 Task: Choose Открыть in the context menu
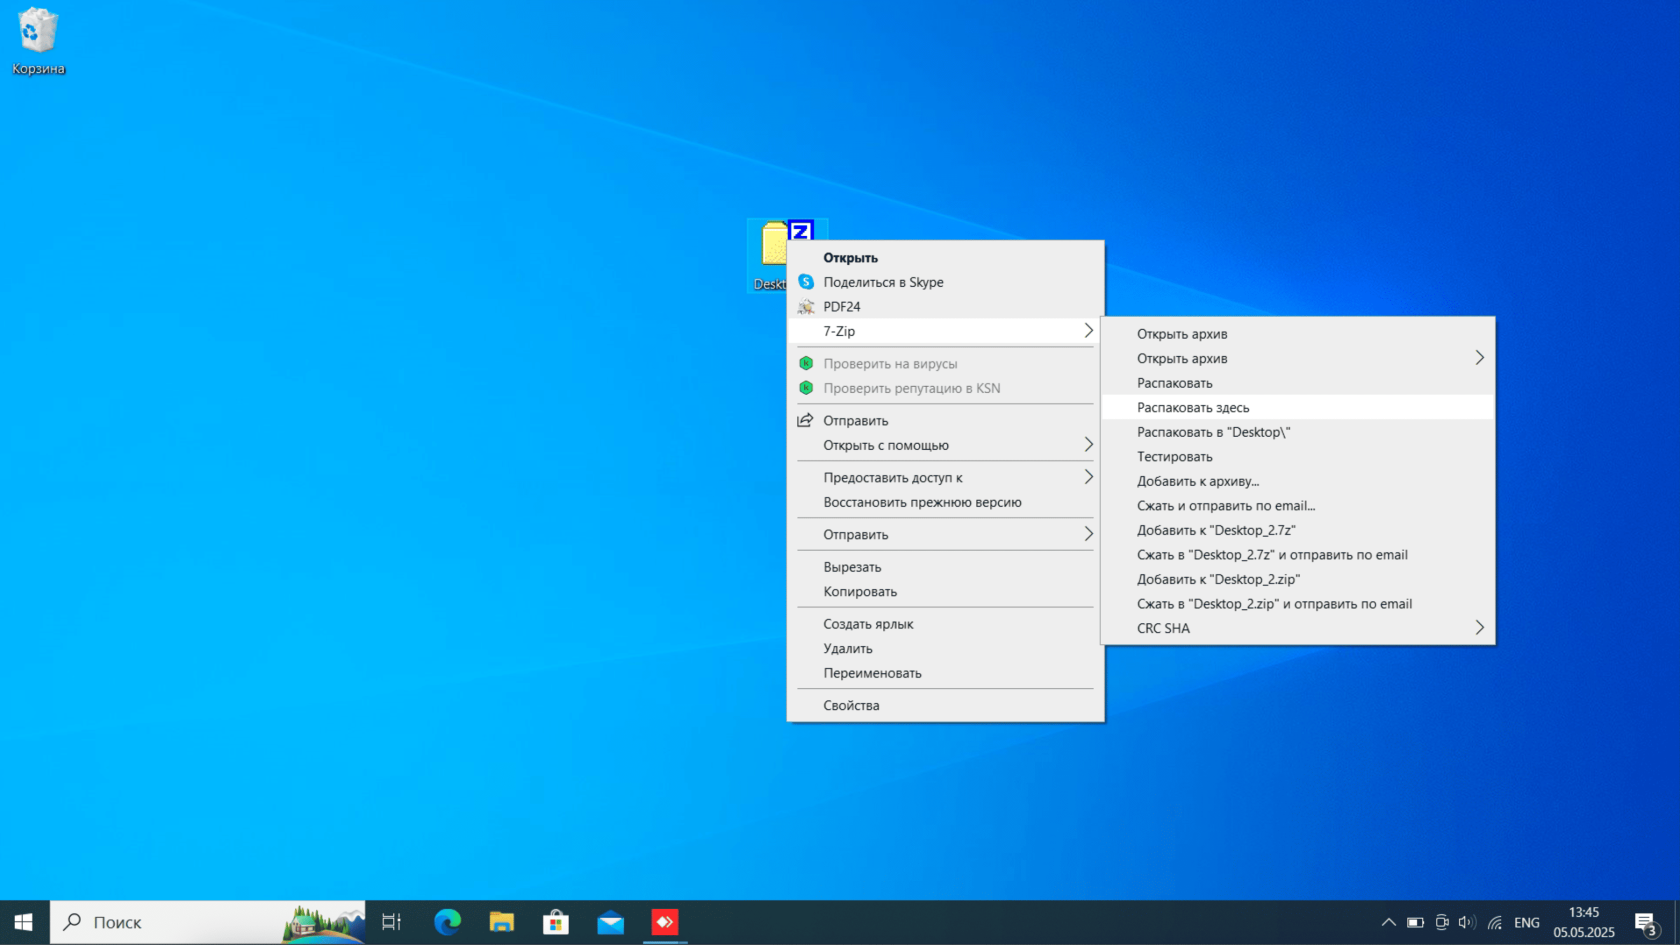coord(945,257)
